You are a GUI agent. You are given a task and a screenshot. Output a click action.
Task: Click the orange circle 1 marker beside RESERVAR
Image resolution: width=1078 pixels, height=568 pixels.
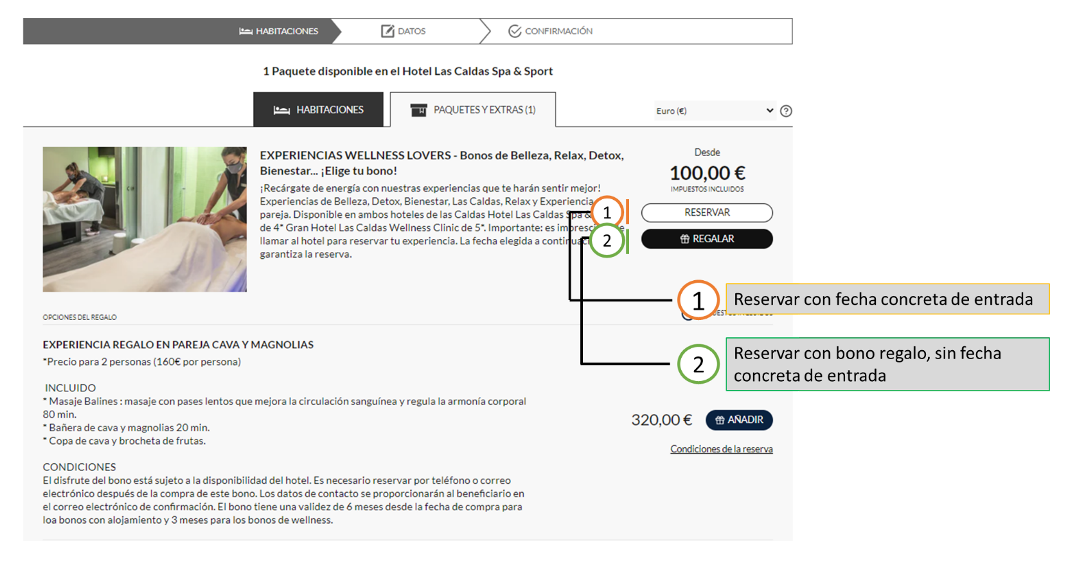(606, 213)
